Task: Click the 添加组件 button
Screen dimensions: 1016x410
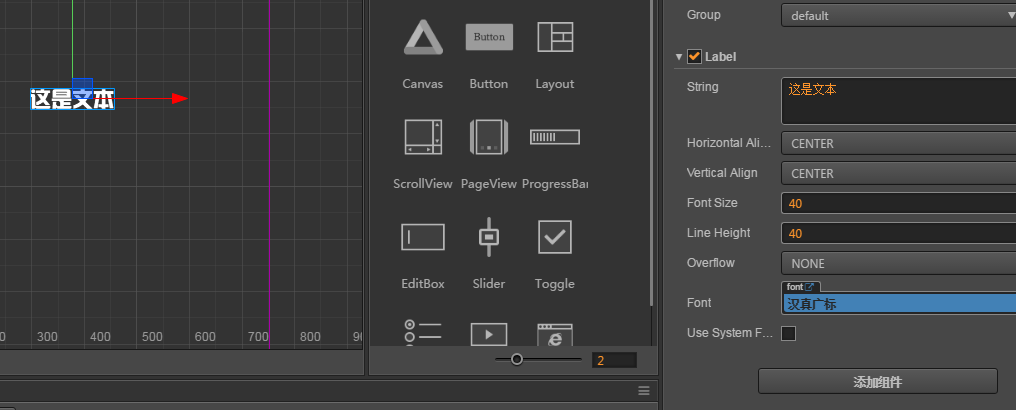Action: click(877, 382)
